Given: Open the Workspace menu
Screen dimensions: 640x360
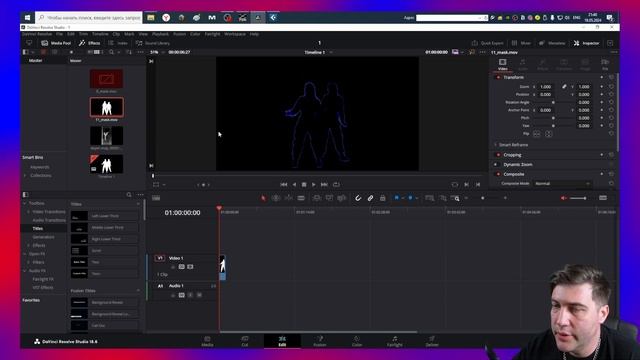Looking at the screenshot, I should pos(235,34).
